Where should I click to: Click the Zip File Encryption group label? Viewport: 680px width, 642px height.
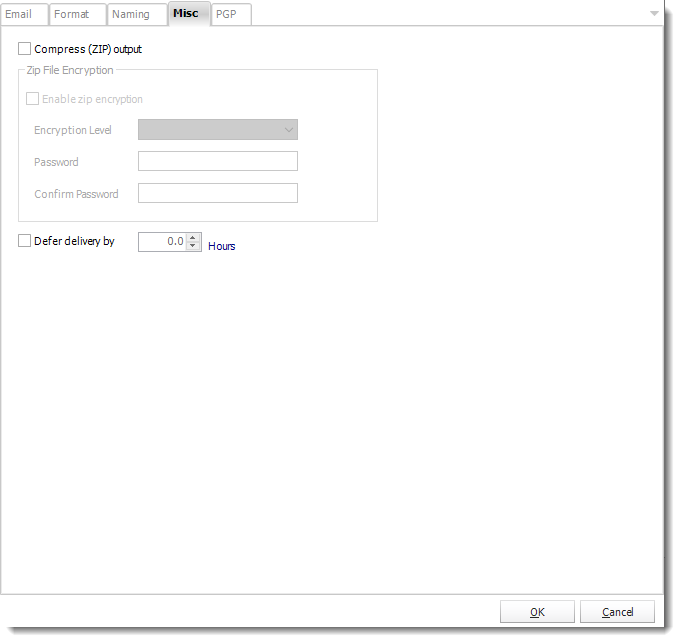pos(70,70)
